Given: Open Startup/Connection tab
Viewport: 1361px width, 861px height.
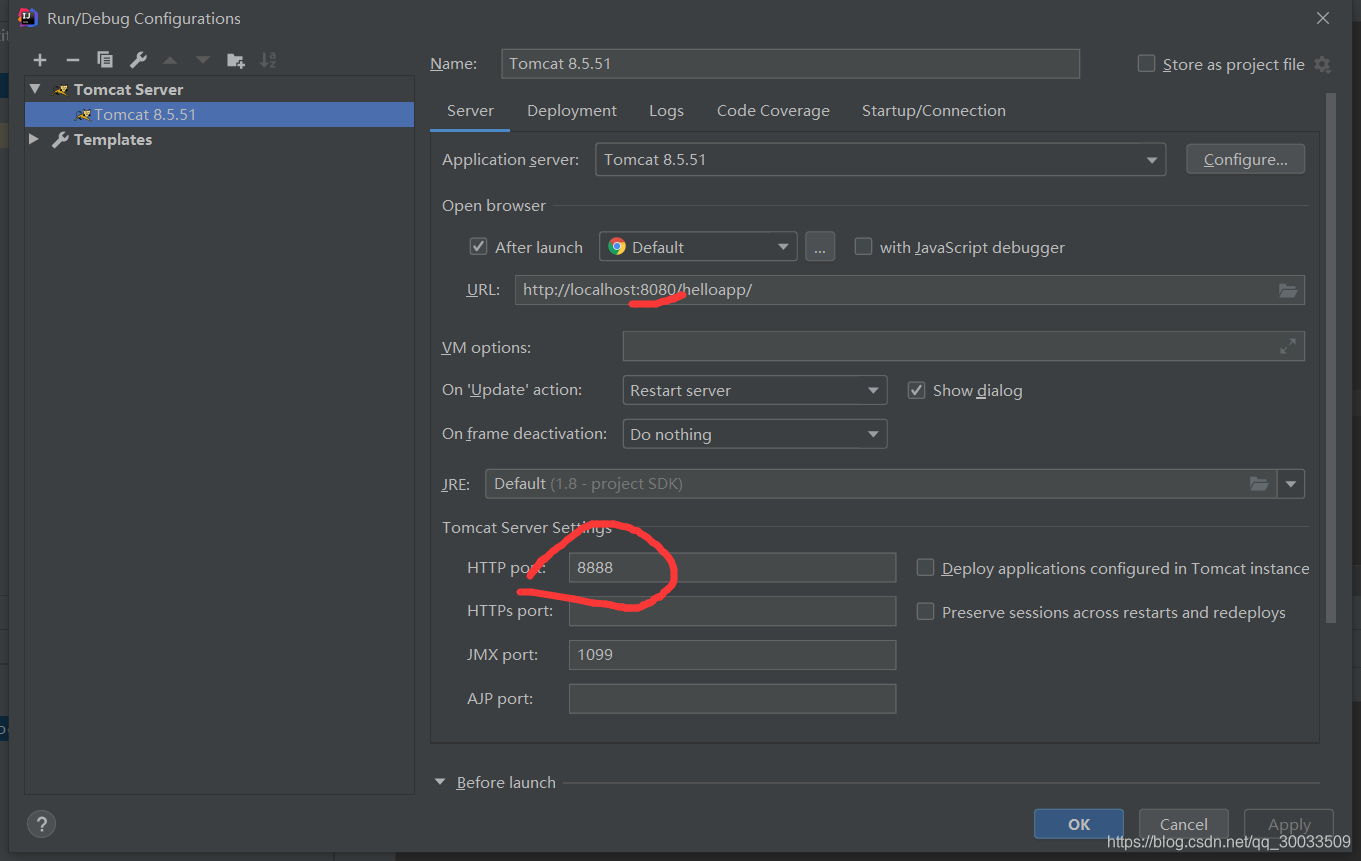Looking at the screenshot, I should pyautogui.click(x=934, y=111).
